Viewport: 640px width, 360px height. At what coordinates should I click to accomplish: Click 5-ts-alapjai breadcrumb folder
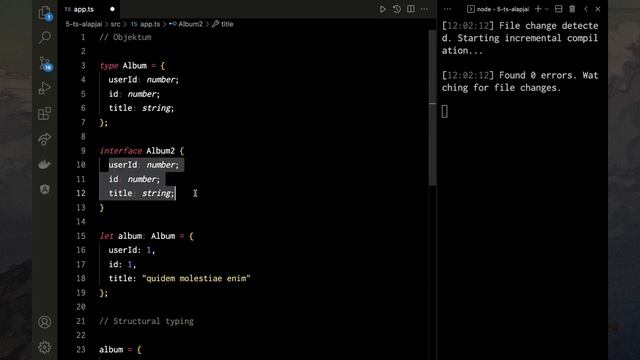coord(84,24)
